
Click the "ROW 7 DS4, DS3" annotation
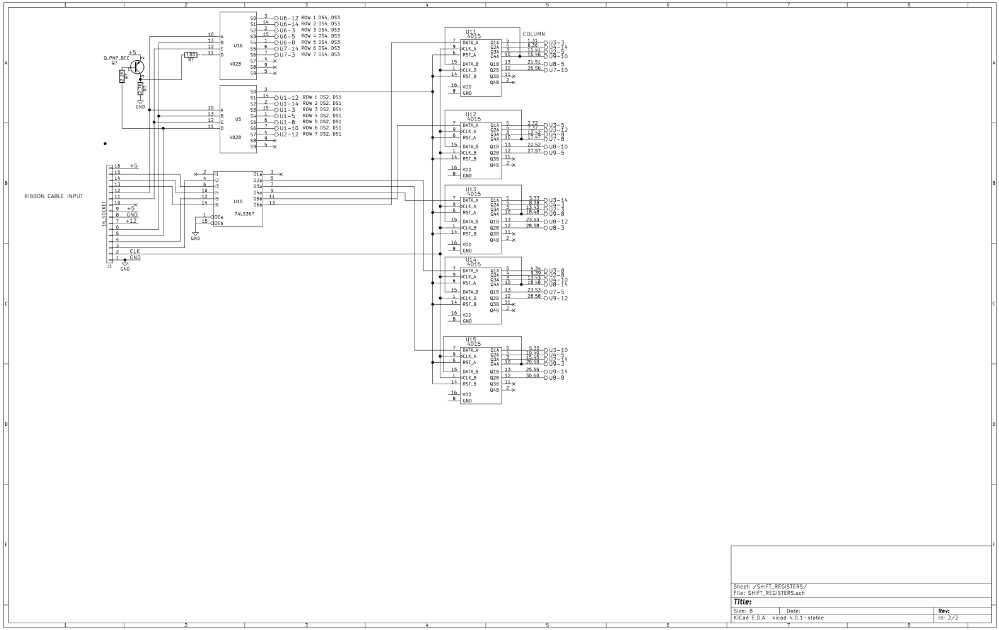tap(320, 54)
